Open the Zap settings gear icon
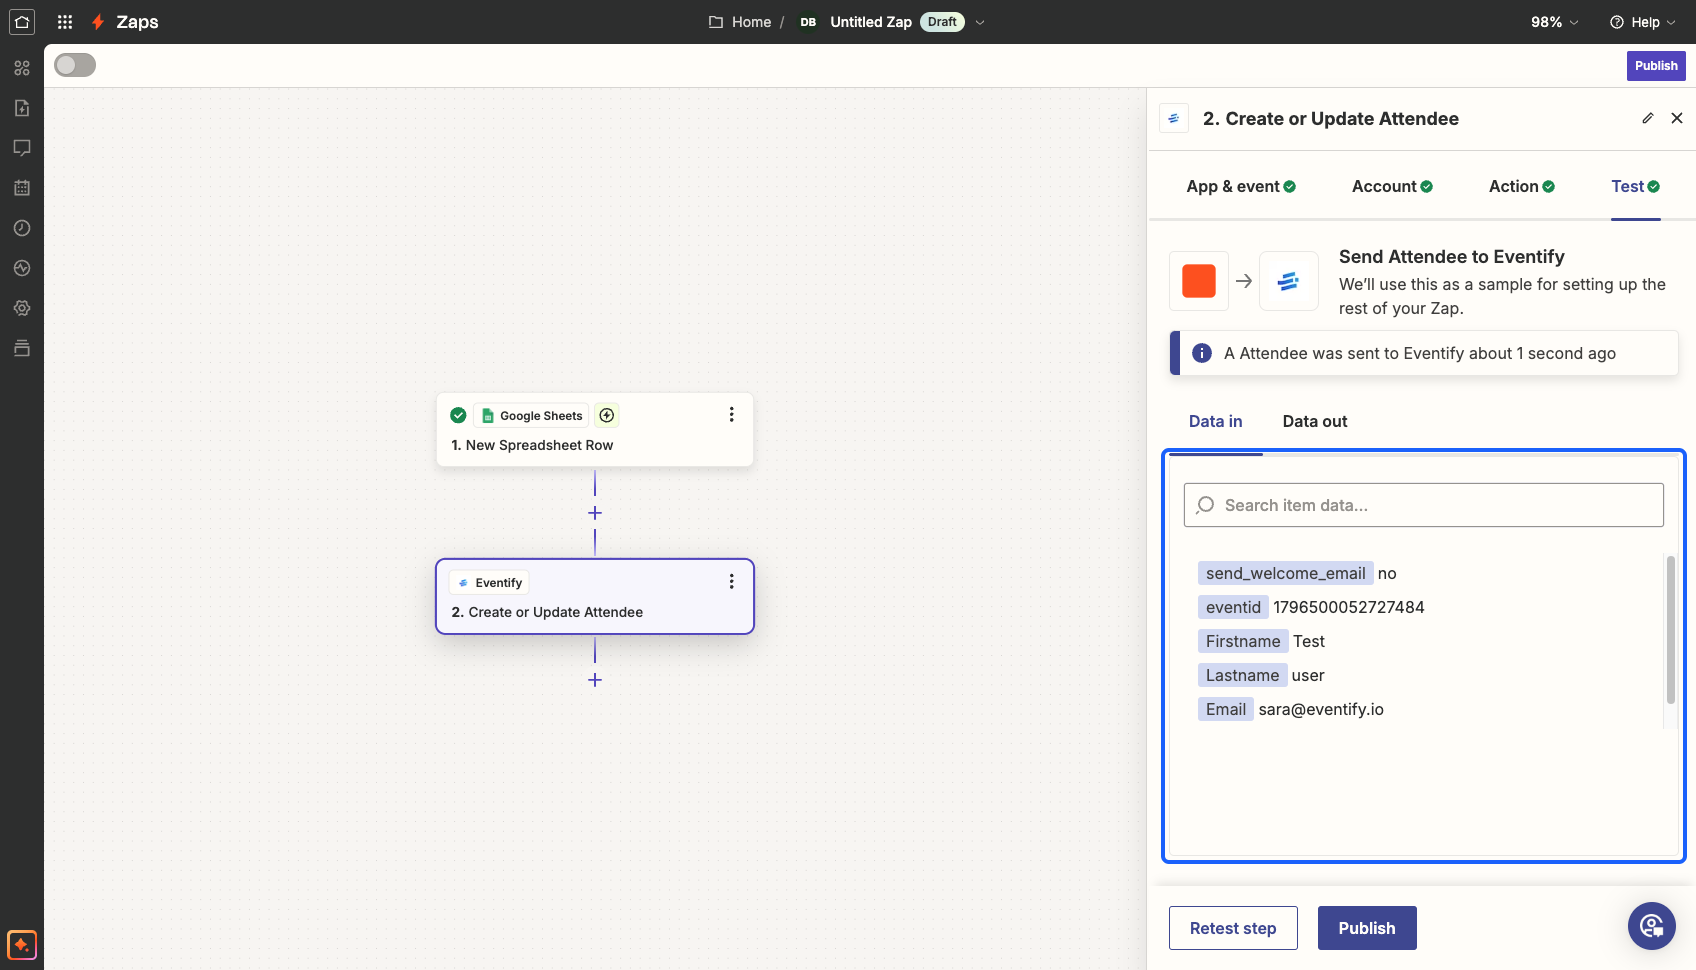Image resolution: width=1696 pixels, height=970 pixels. (22, 308)
